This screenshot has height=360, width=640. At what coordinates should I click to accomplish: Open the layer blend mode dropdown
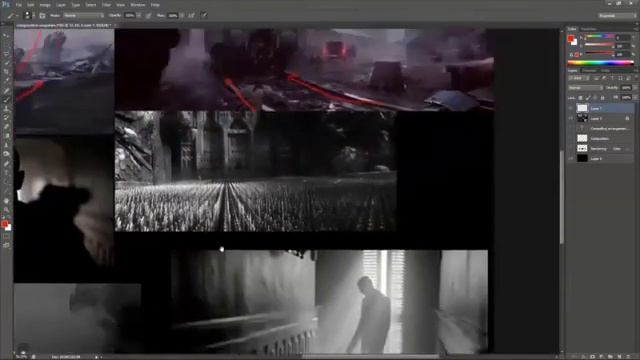(585, 88)
